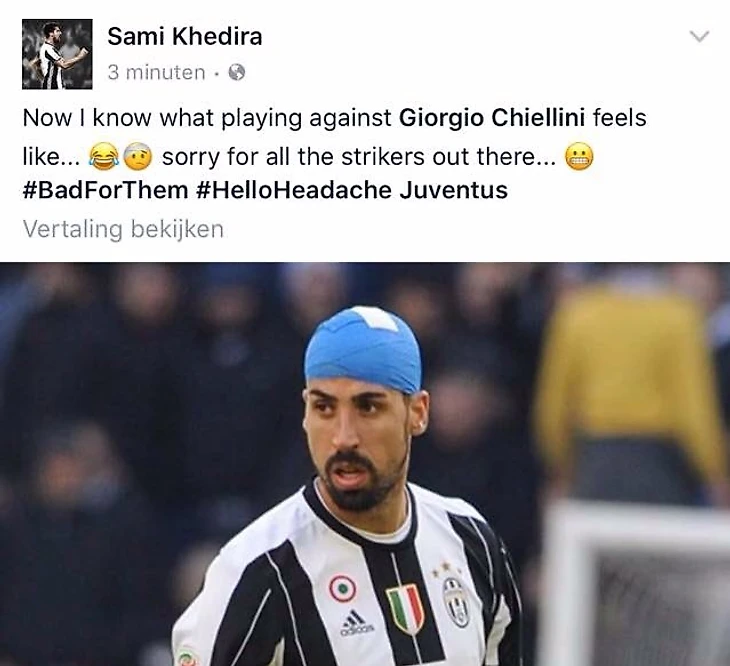Click the Coppa Italia roundel badge

(x=343, y=588)
